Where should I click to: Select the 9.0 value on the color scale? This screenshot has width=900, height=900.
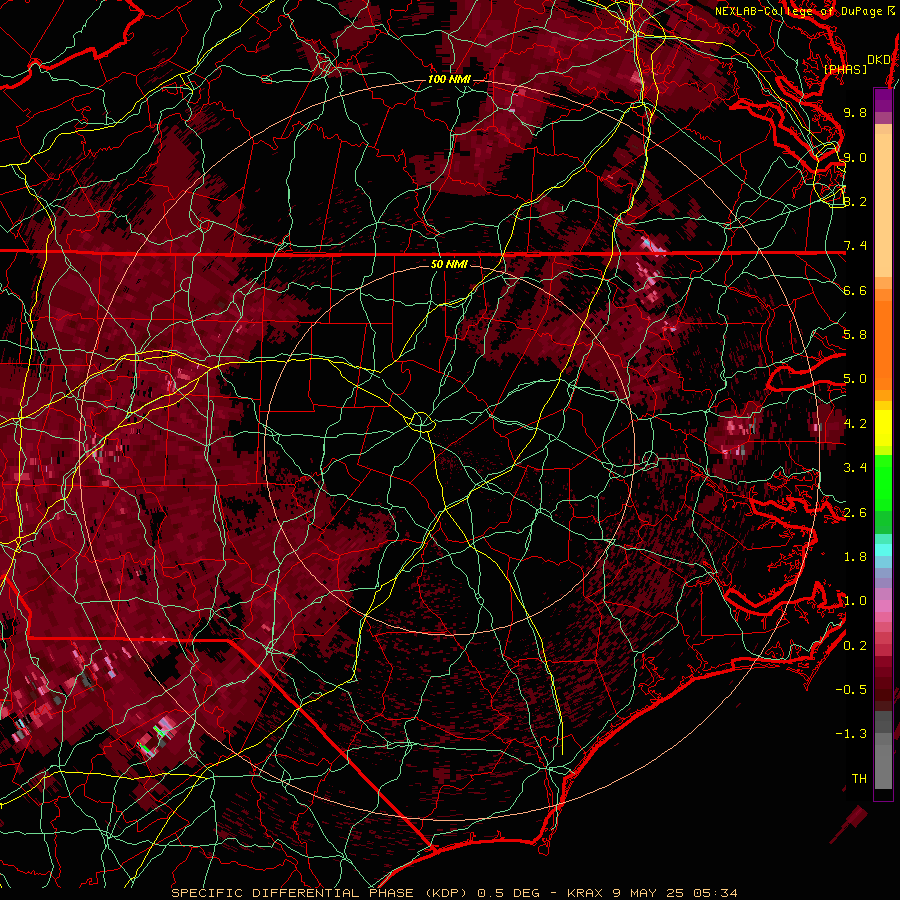(855, 157)
